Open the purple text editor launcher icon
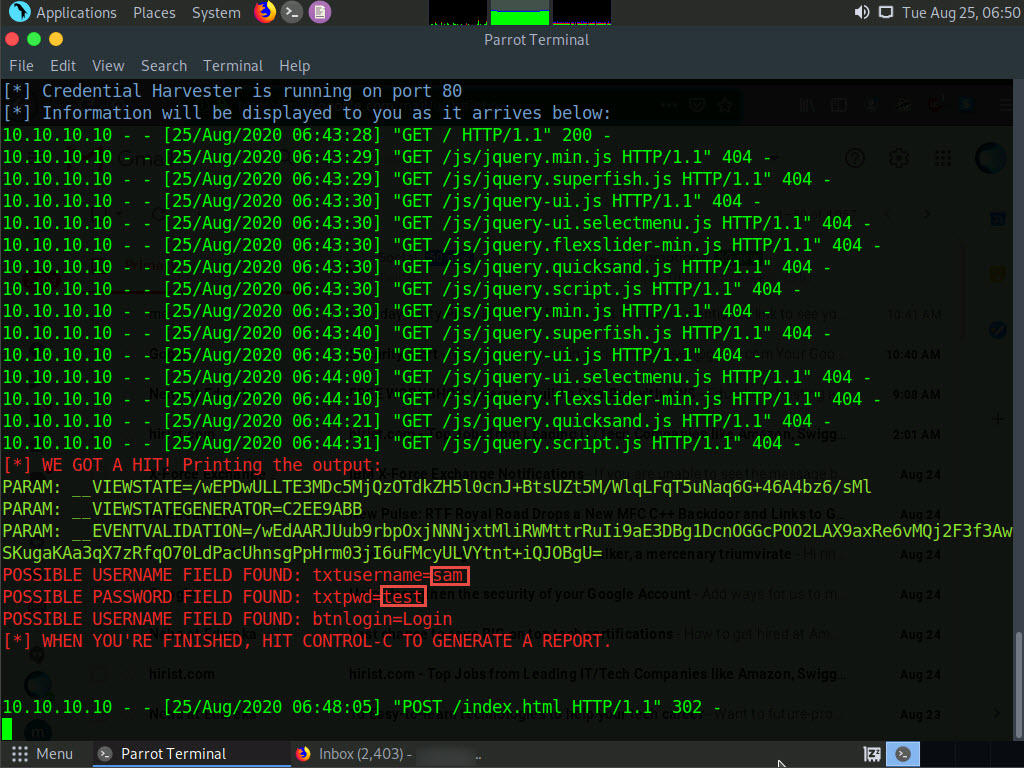This screenshot has width=1024, height=768. click(320, 12)
